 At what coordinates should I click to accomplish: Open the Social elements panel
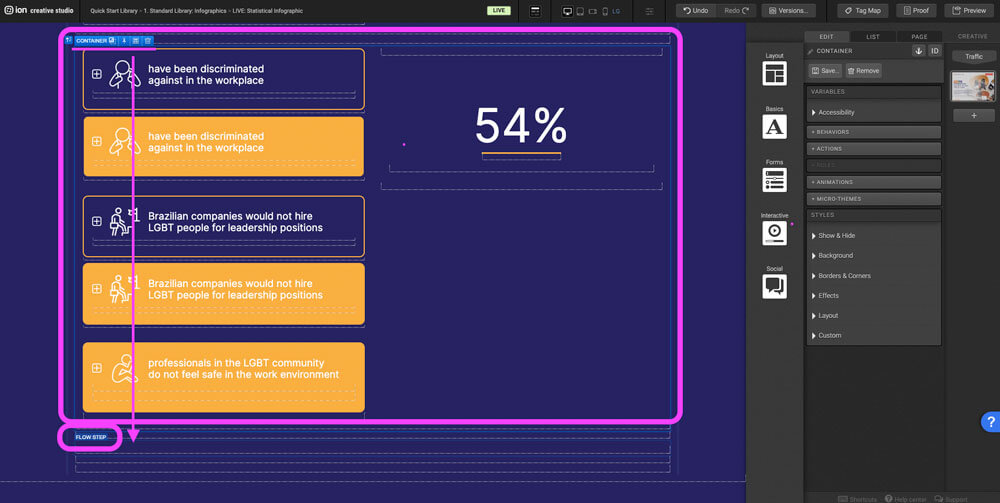[774, 286]
